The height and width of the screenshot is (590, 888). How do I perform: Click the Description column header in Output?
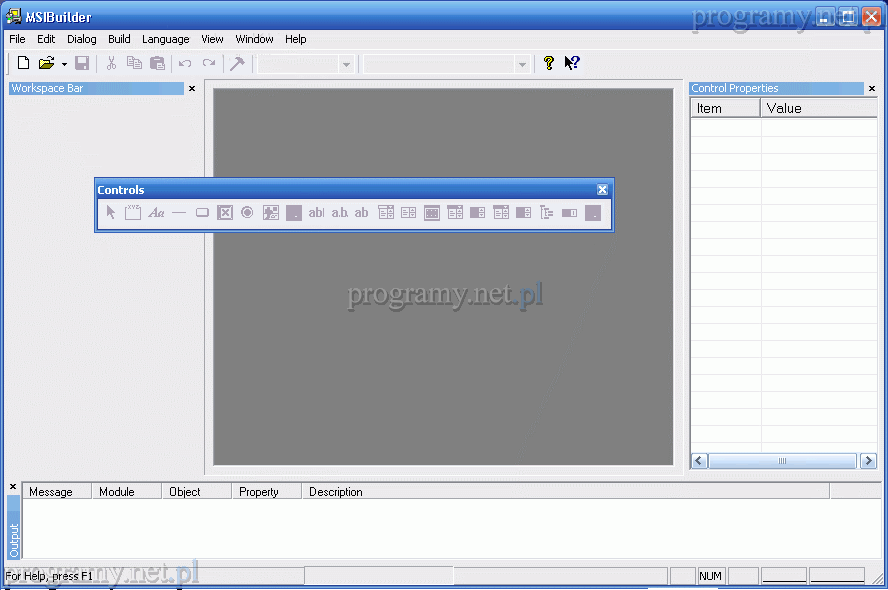(335, 492)
